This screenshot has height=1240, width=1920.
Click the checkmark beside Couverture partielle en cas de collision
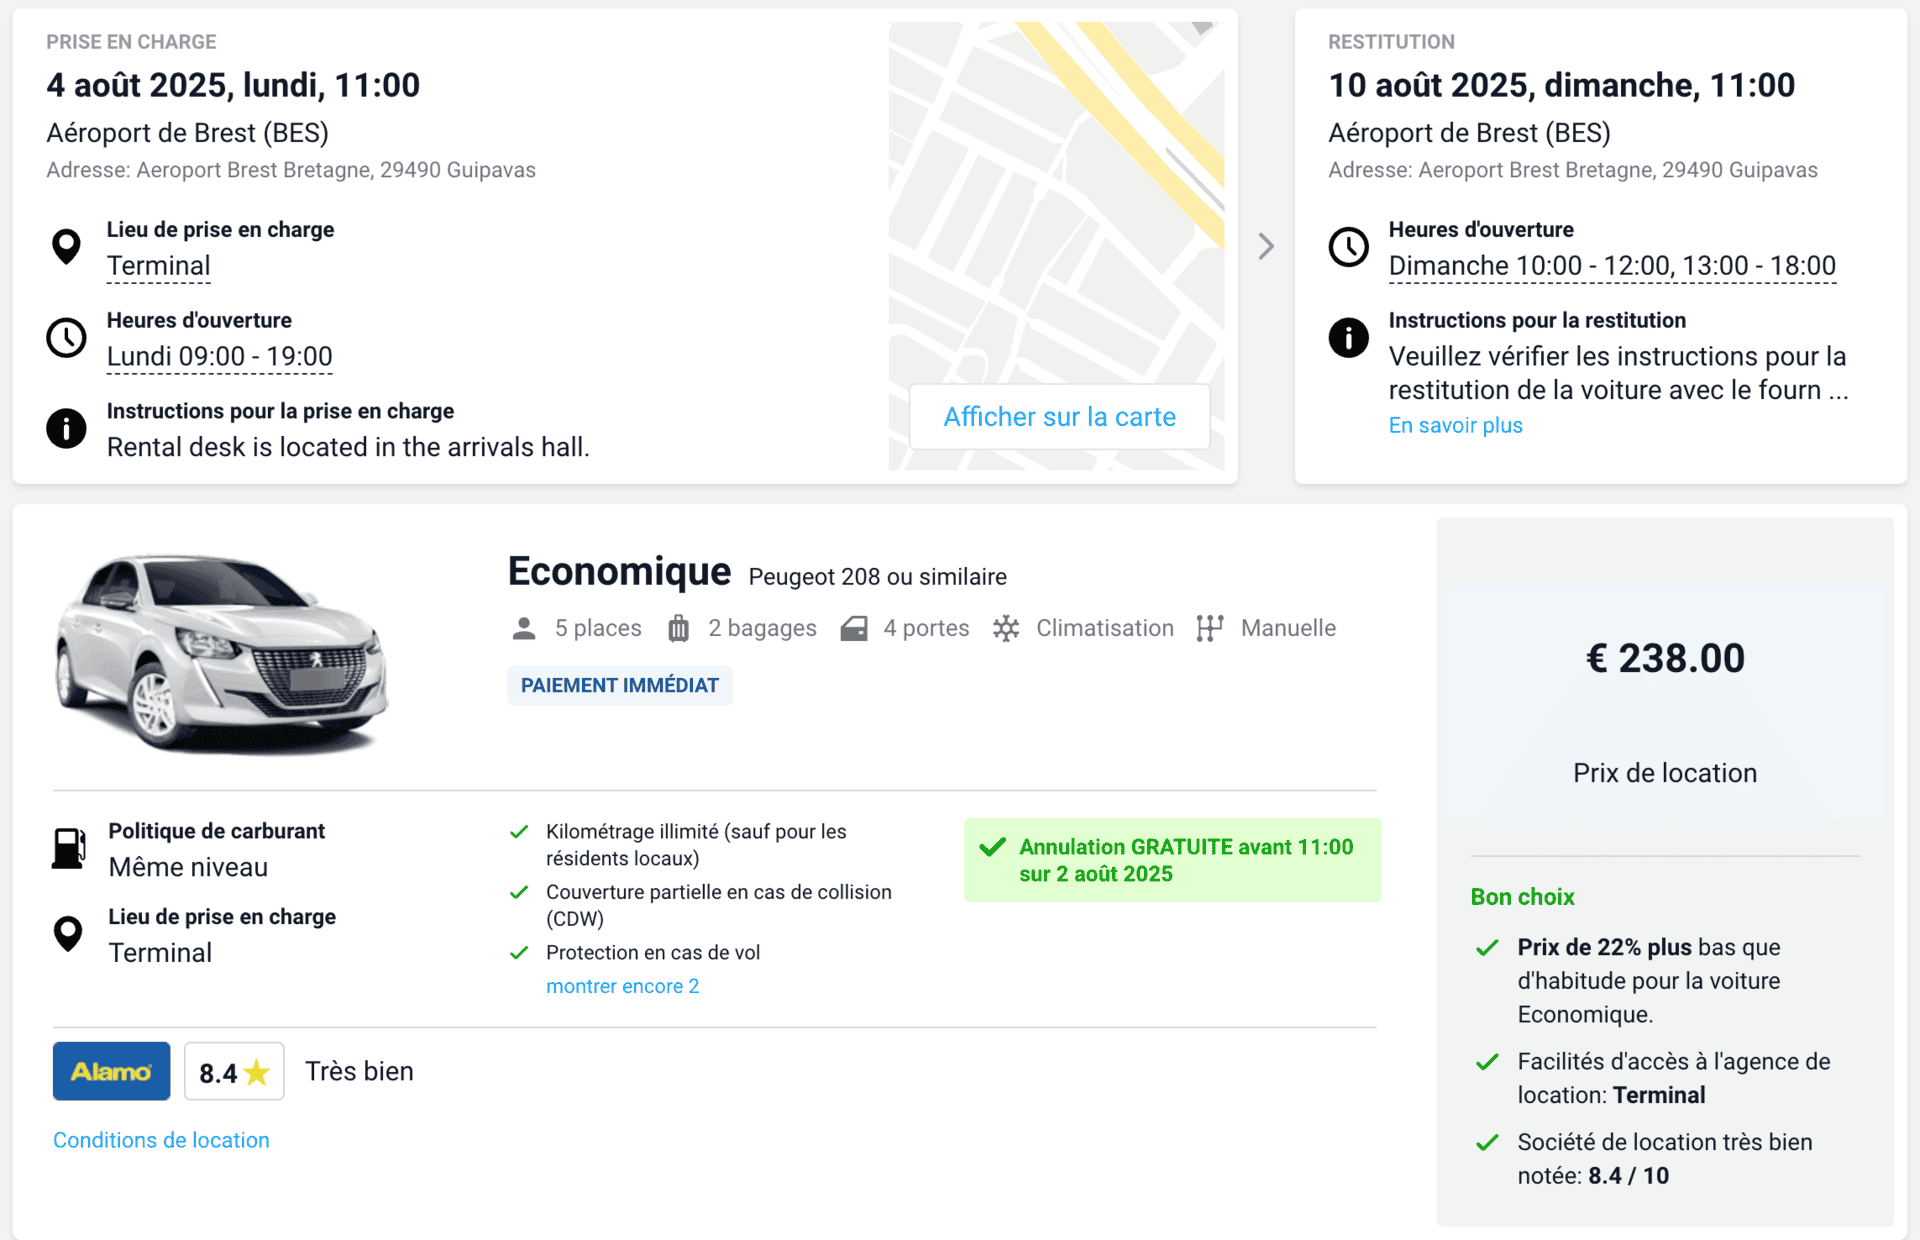pyautogui.click(x=519, y=892)
